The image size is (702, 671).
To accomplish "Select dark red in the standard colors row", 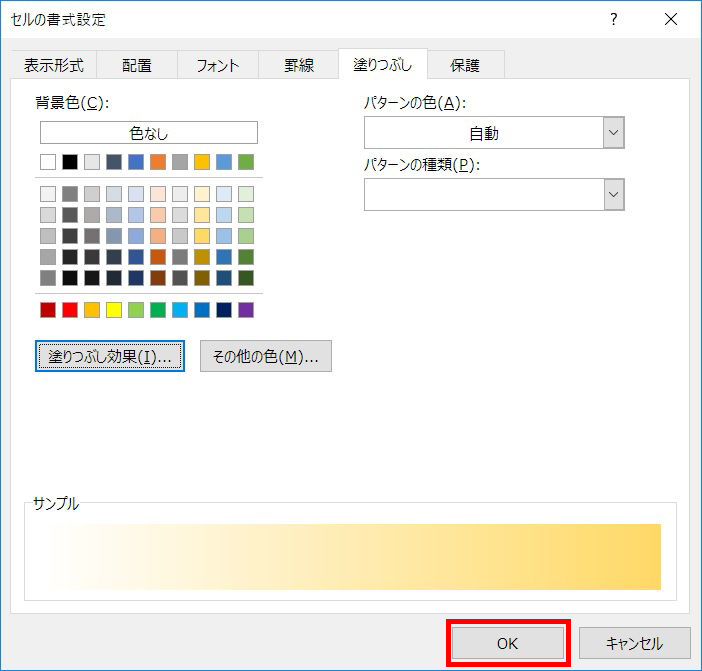I will [48, 310].
